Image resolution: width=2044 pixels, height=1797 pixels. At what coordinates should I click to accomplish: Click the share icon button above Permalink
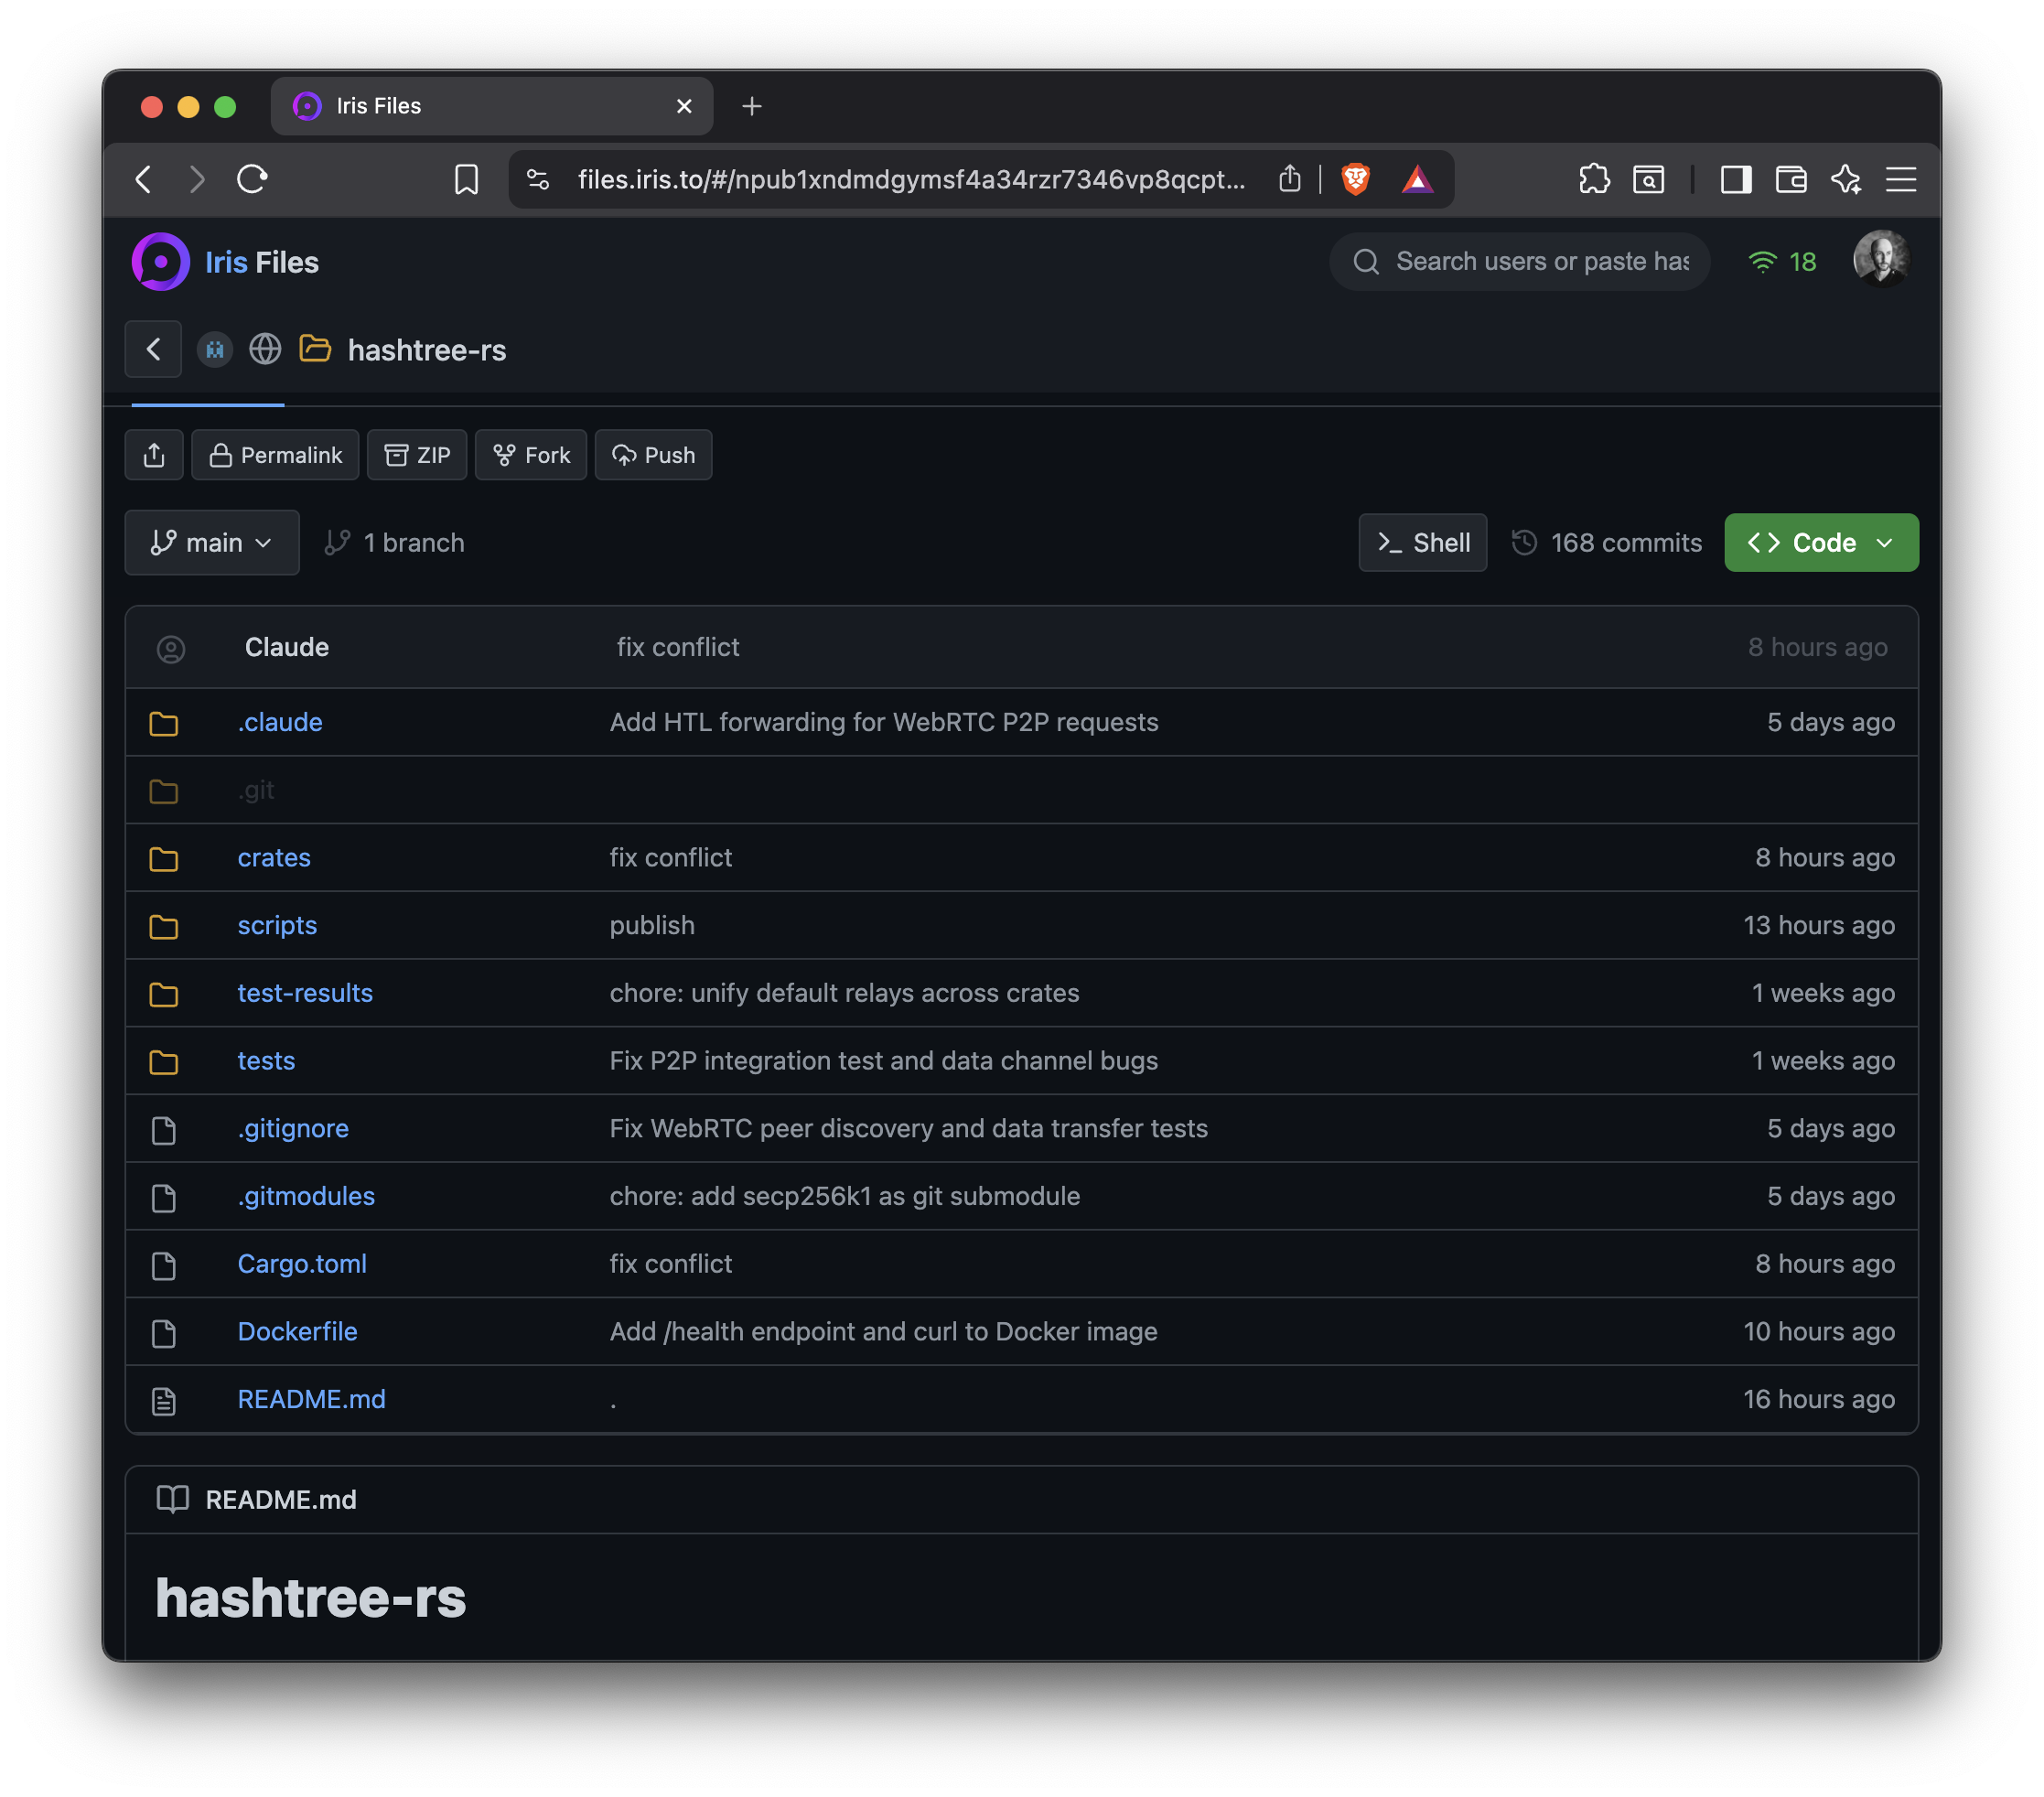click(x=154, y=455)
